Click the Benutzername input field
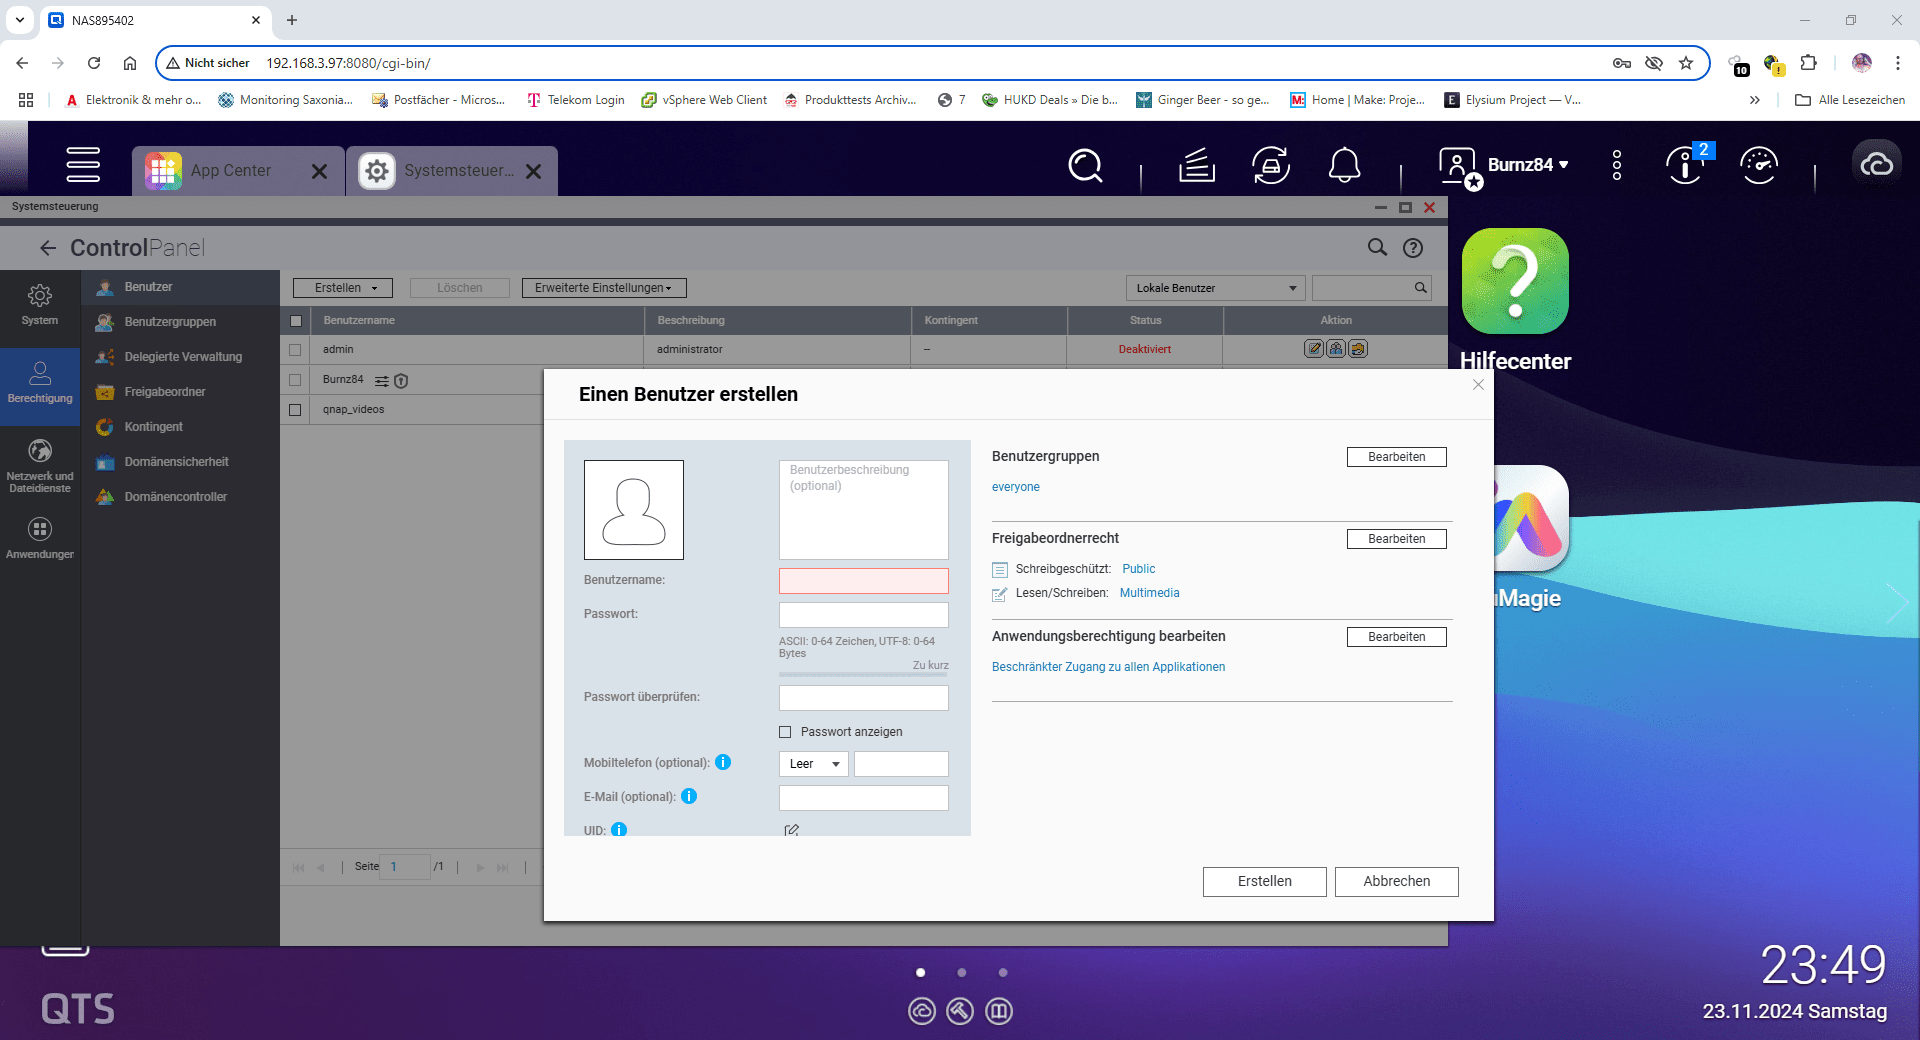Viewport: 1920px width, 1040px height. [864, 581]
